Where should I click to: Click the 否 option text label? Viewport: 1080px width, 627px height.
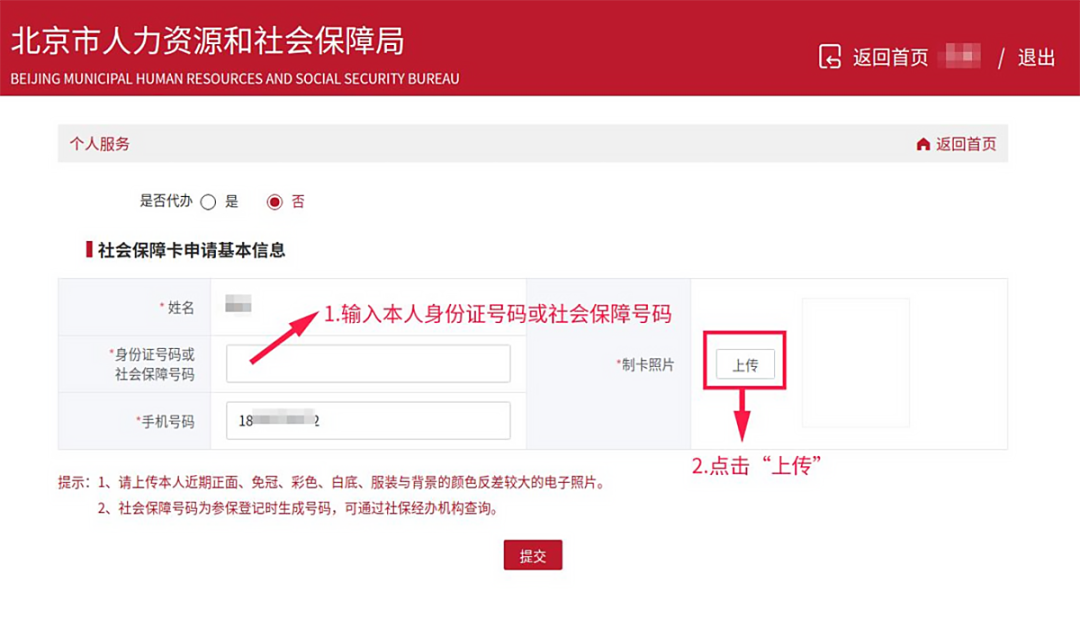[298, 201]
